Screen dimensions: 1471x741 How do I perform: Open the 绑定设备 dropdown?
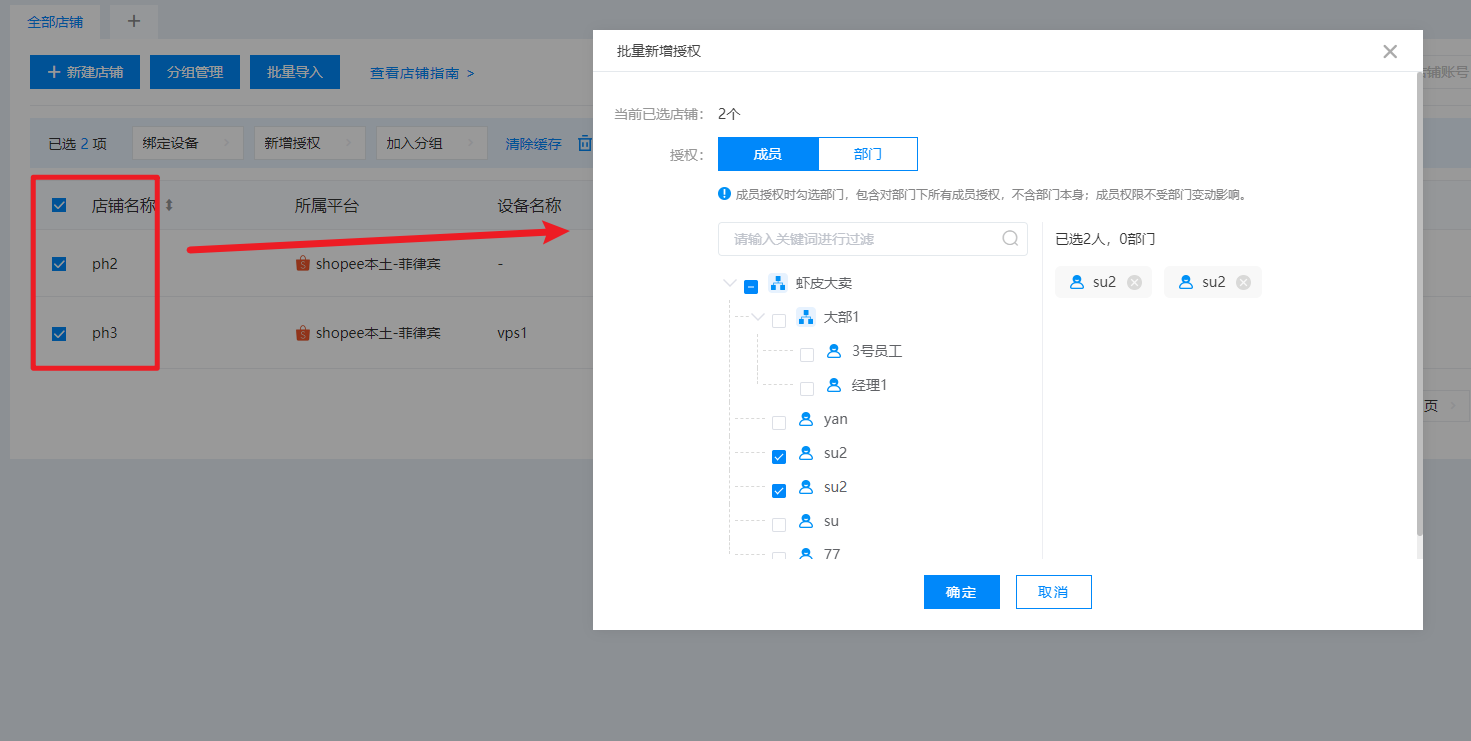click(x=187, y=143)
